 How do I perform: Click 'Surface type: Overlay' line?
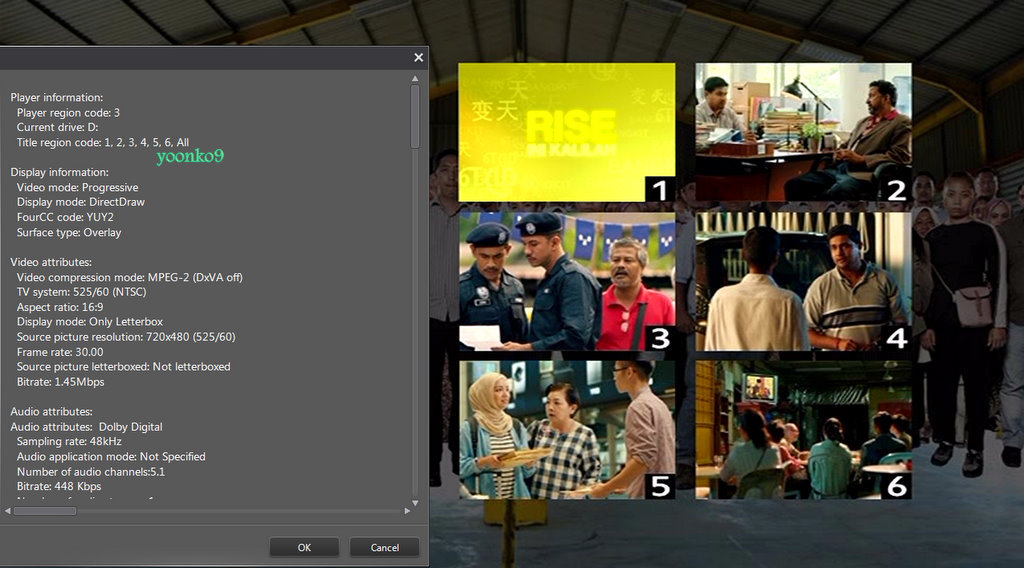(69, 232)
